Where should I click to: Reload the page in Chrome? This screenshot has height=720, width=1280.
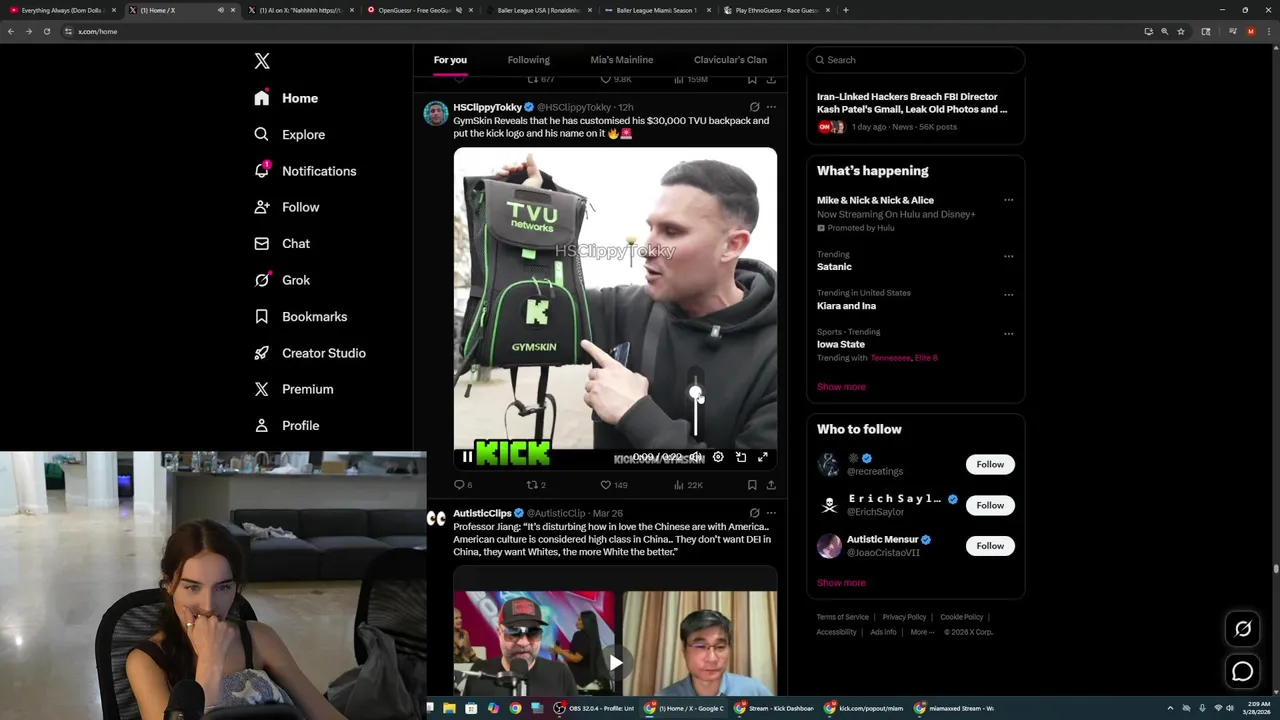[x=46, y=31]
